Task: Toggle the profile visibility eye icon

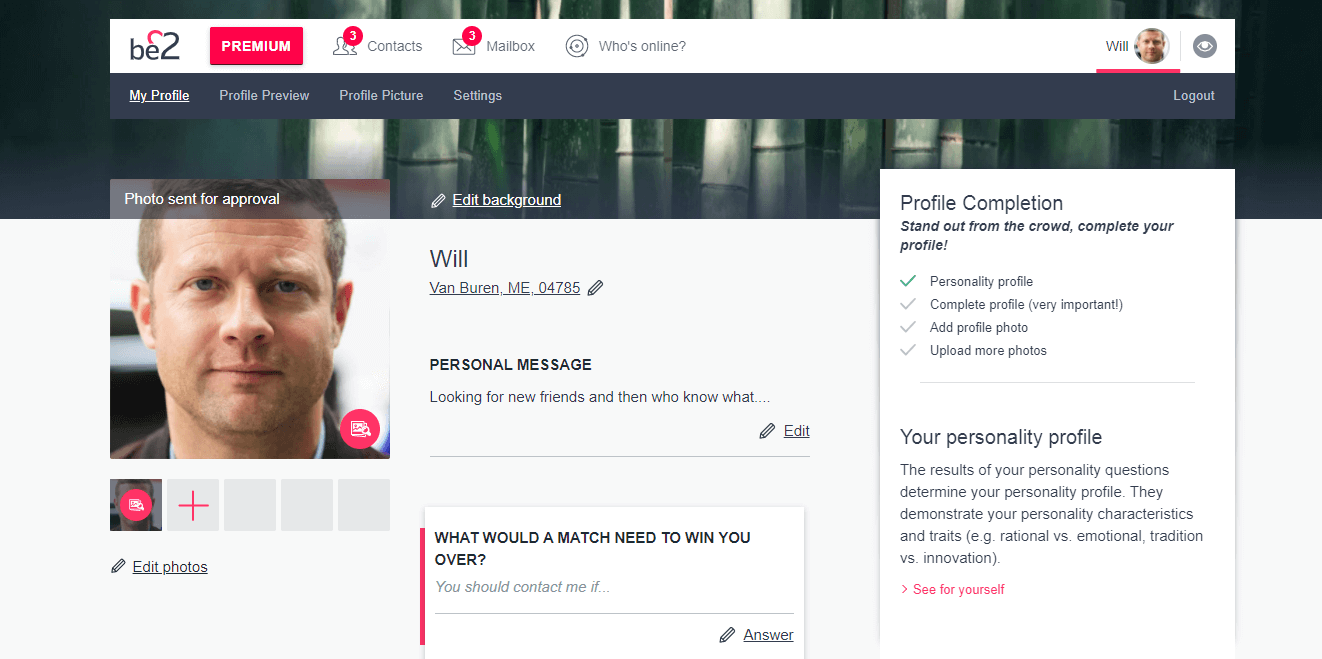Action: 1205,46
